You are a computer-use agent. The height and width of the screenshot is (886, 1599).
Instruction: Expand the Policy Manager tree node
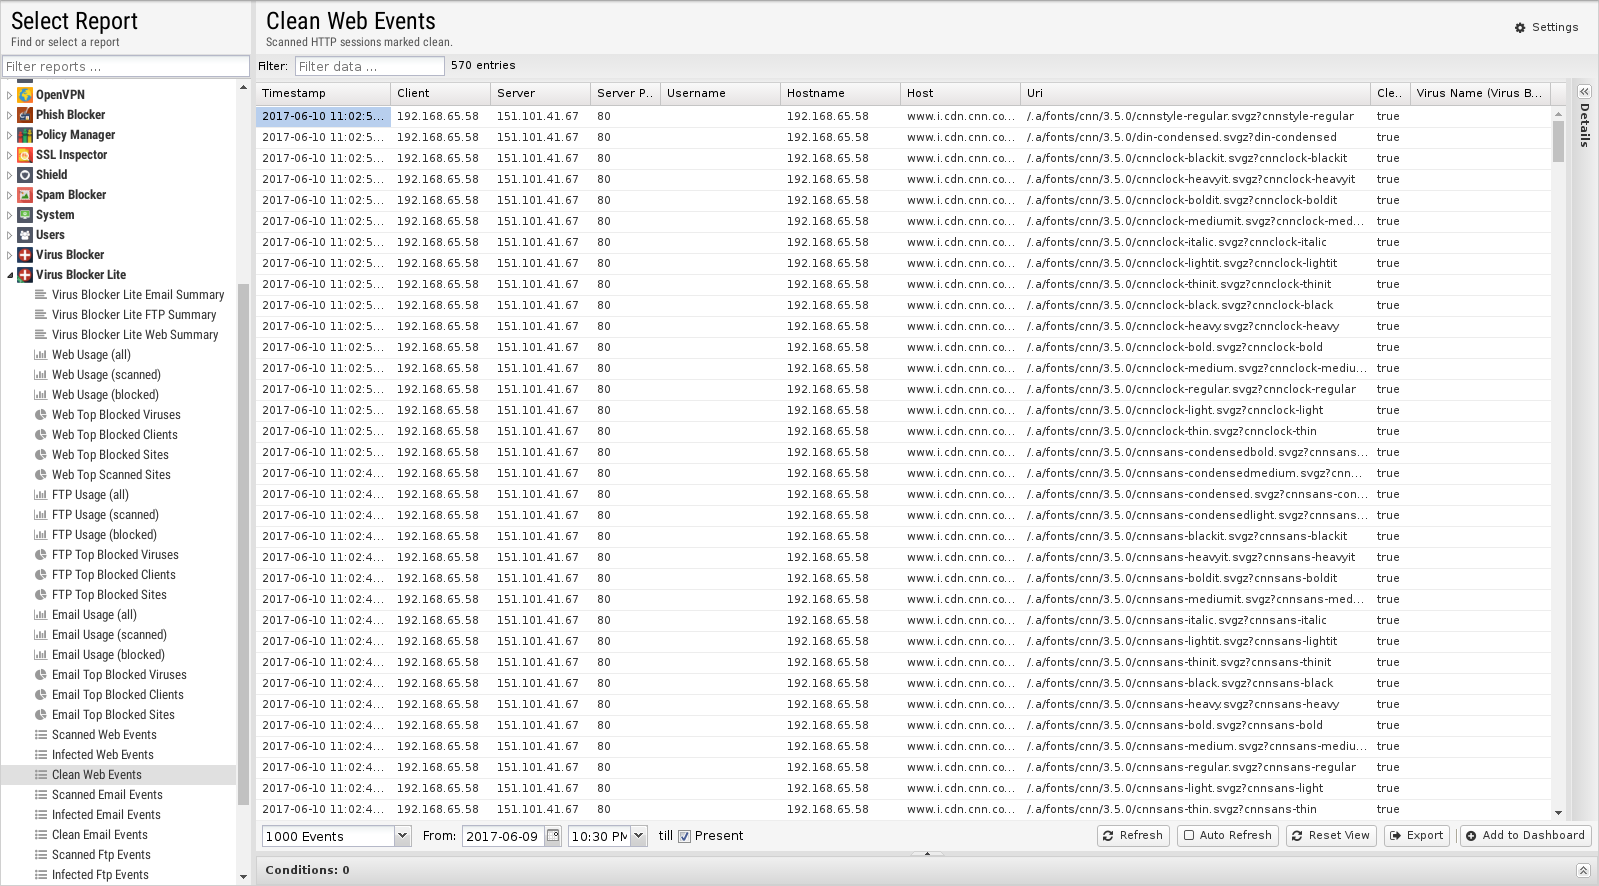10,135
